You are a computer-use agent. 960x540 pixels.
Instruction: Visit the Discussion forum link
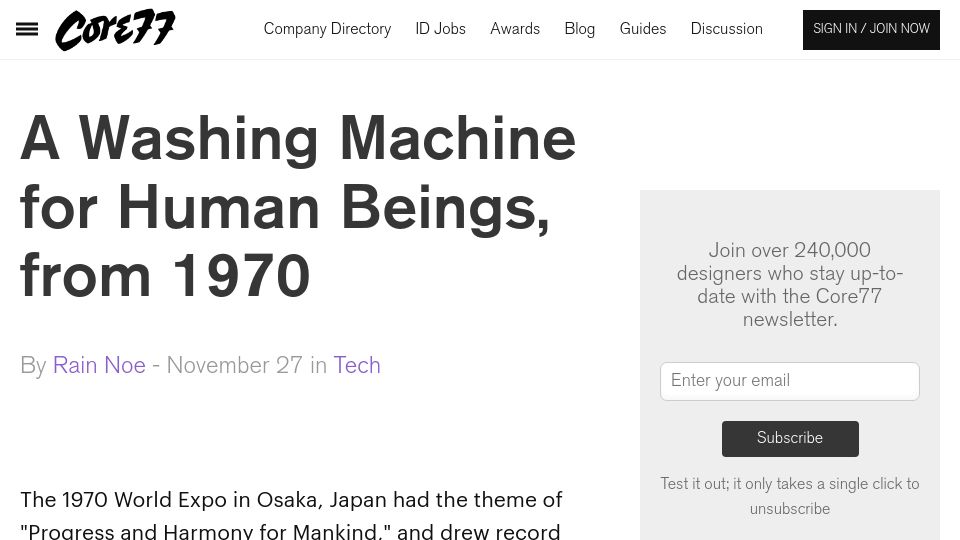click(727, 29)
